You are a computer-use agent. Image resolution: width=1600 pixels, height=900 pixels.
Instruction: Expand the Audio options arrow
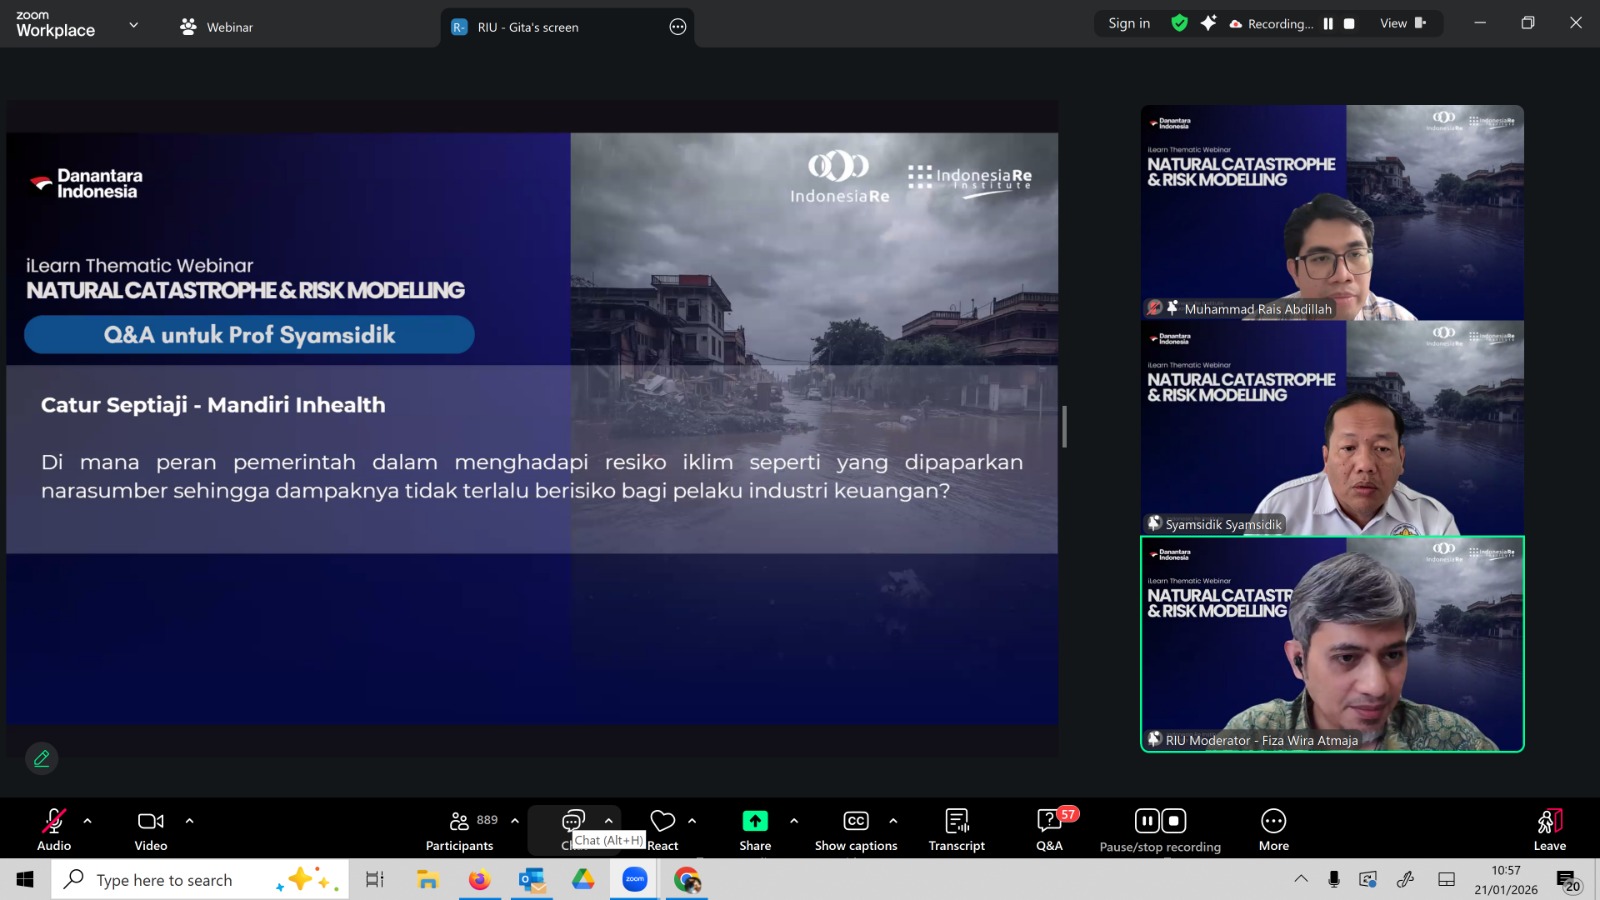tap(88, 821)
